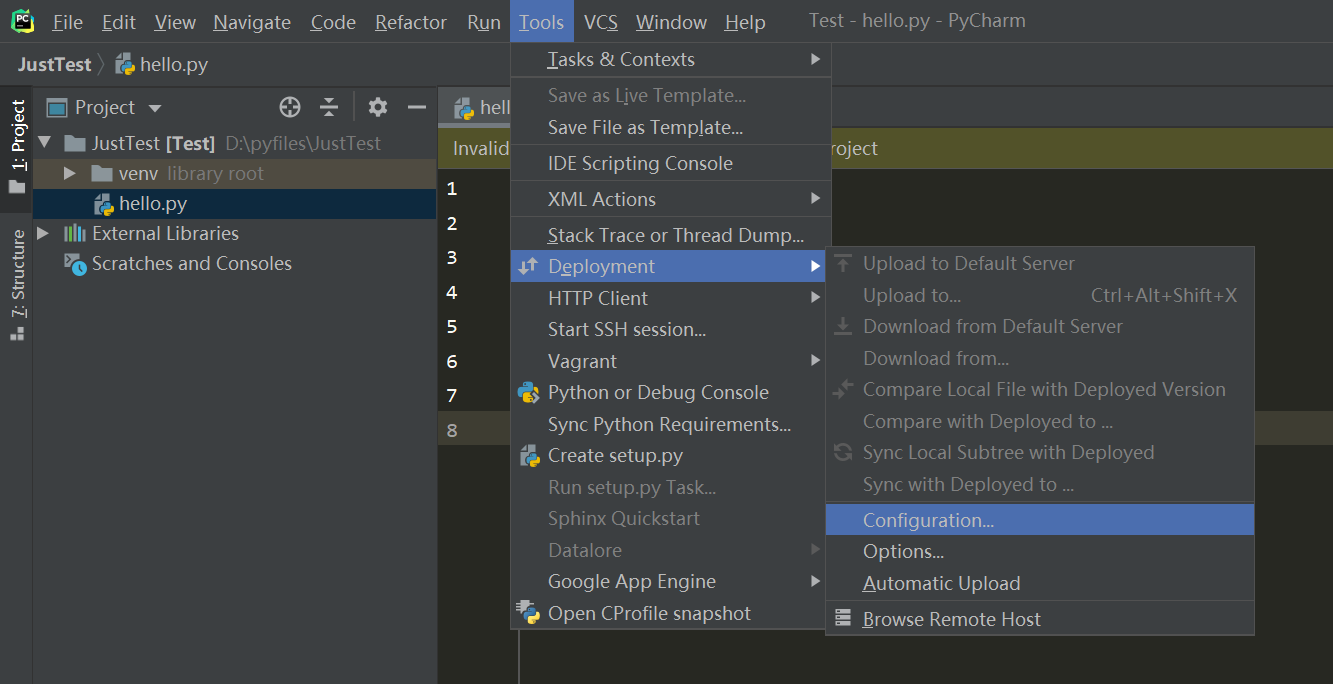
Task: Click the 'D:\pyfiles\JustTest' path text
Action: click(303, 144)
